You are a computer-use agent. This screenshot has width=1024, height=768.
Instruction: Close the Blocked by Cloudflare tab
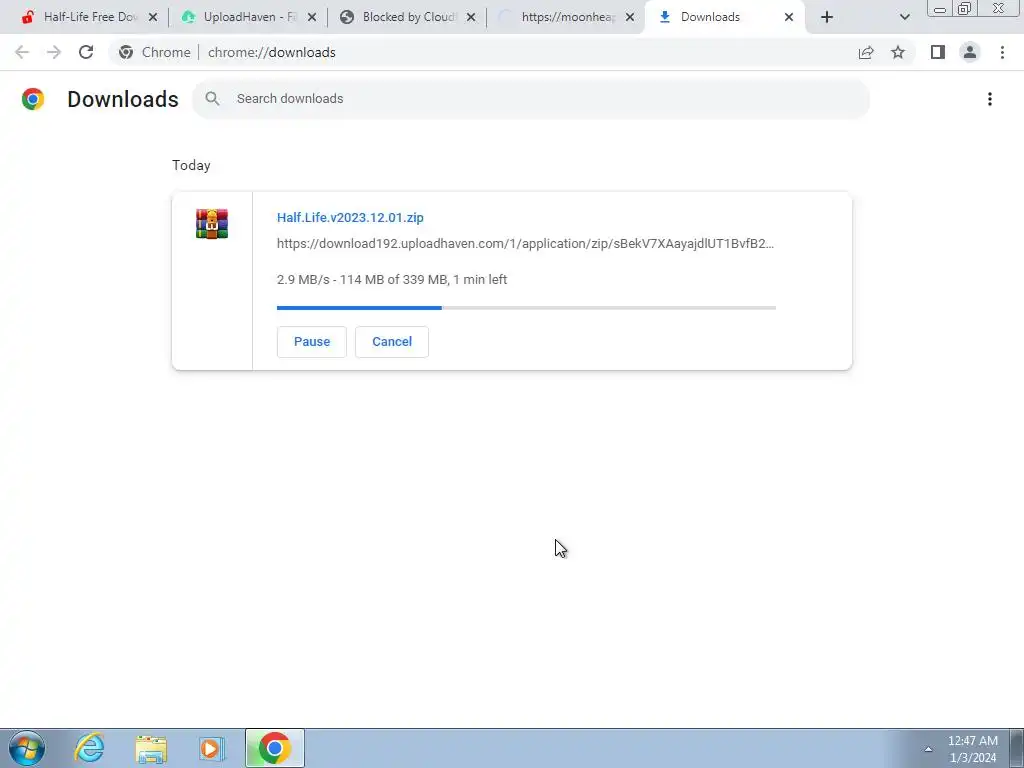471,17
